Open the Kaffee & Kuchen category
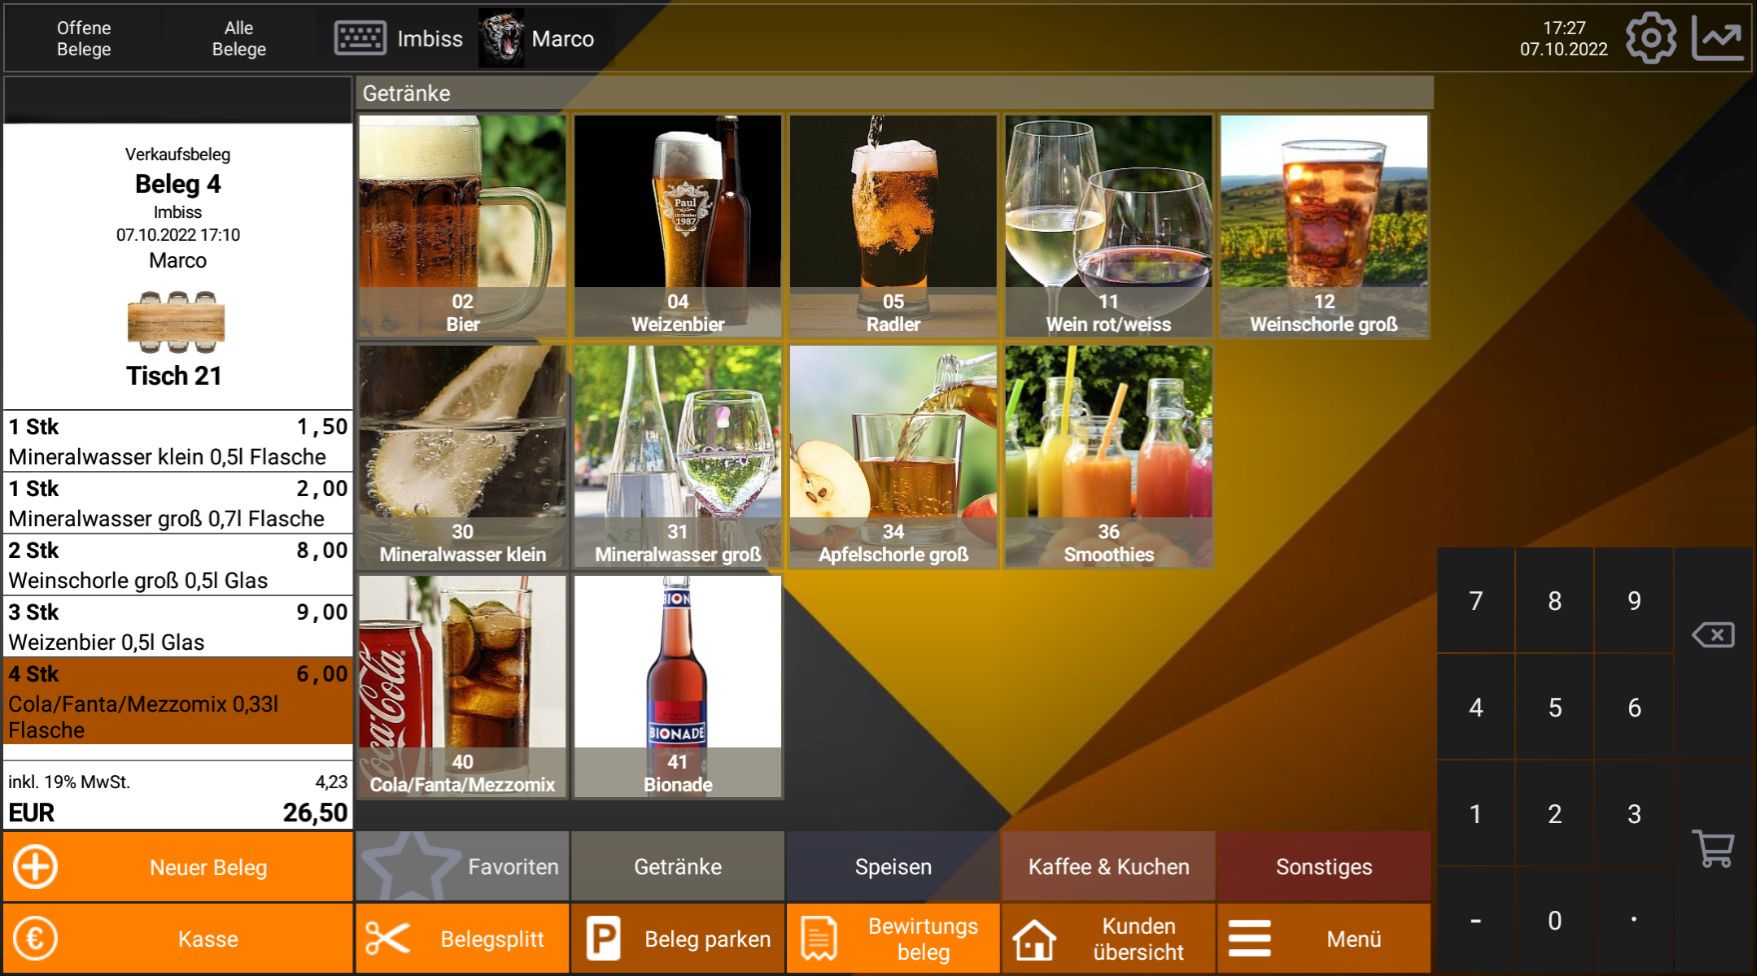This screenshot has width=1757, height=976. [1109, 866]
